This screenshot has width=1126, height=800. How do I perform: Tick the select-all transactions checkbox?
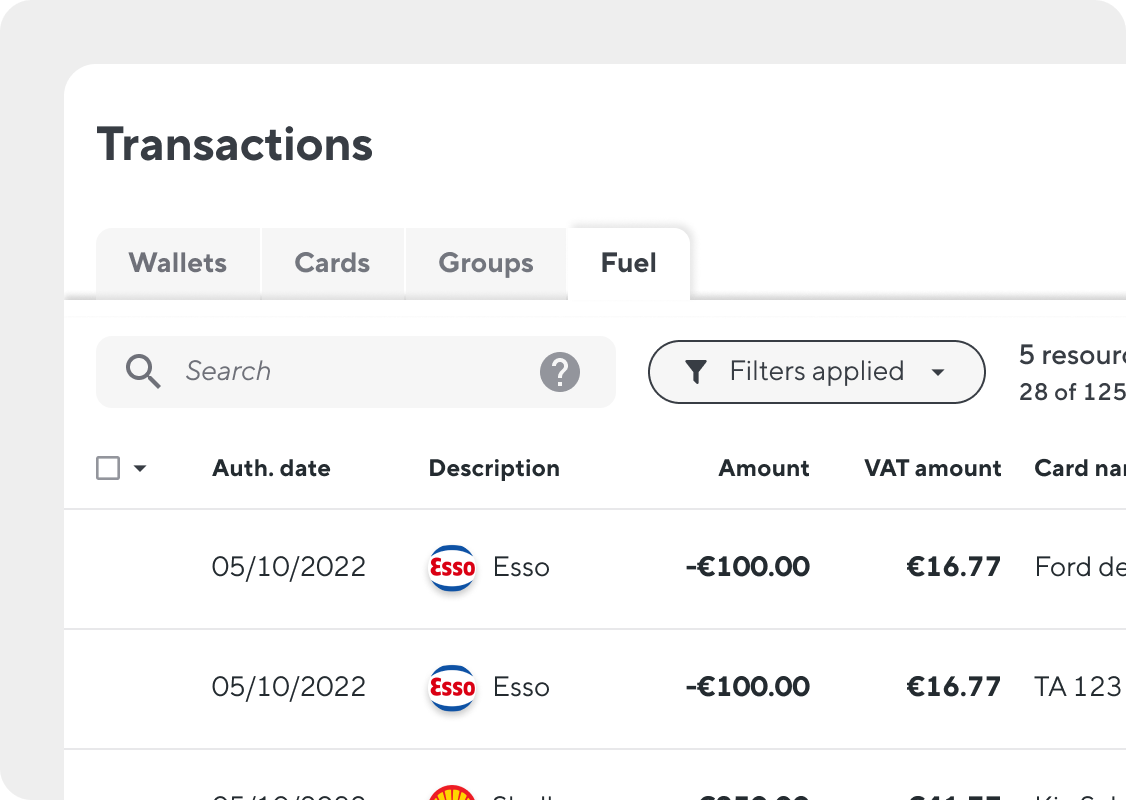coord(108,468)
